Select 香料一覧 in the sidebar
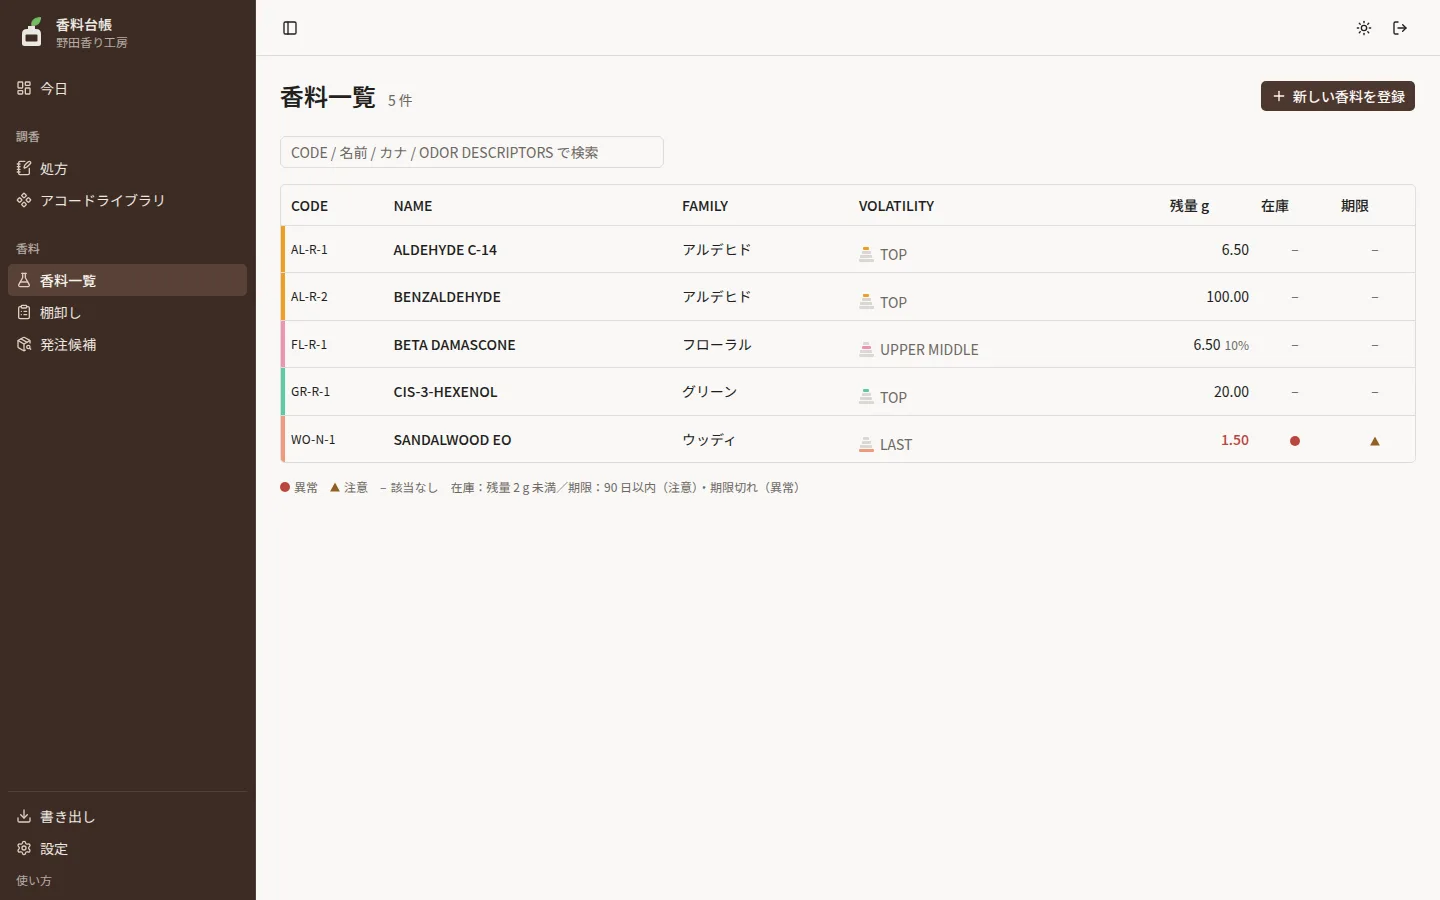This screenshot has height=900, width=1440. point(127,280)
